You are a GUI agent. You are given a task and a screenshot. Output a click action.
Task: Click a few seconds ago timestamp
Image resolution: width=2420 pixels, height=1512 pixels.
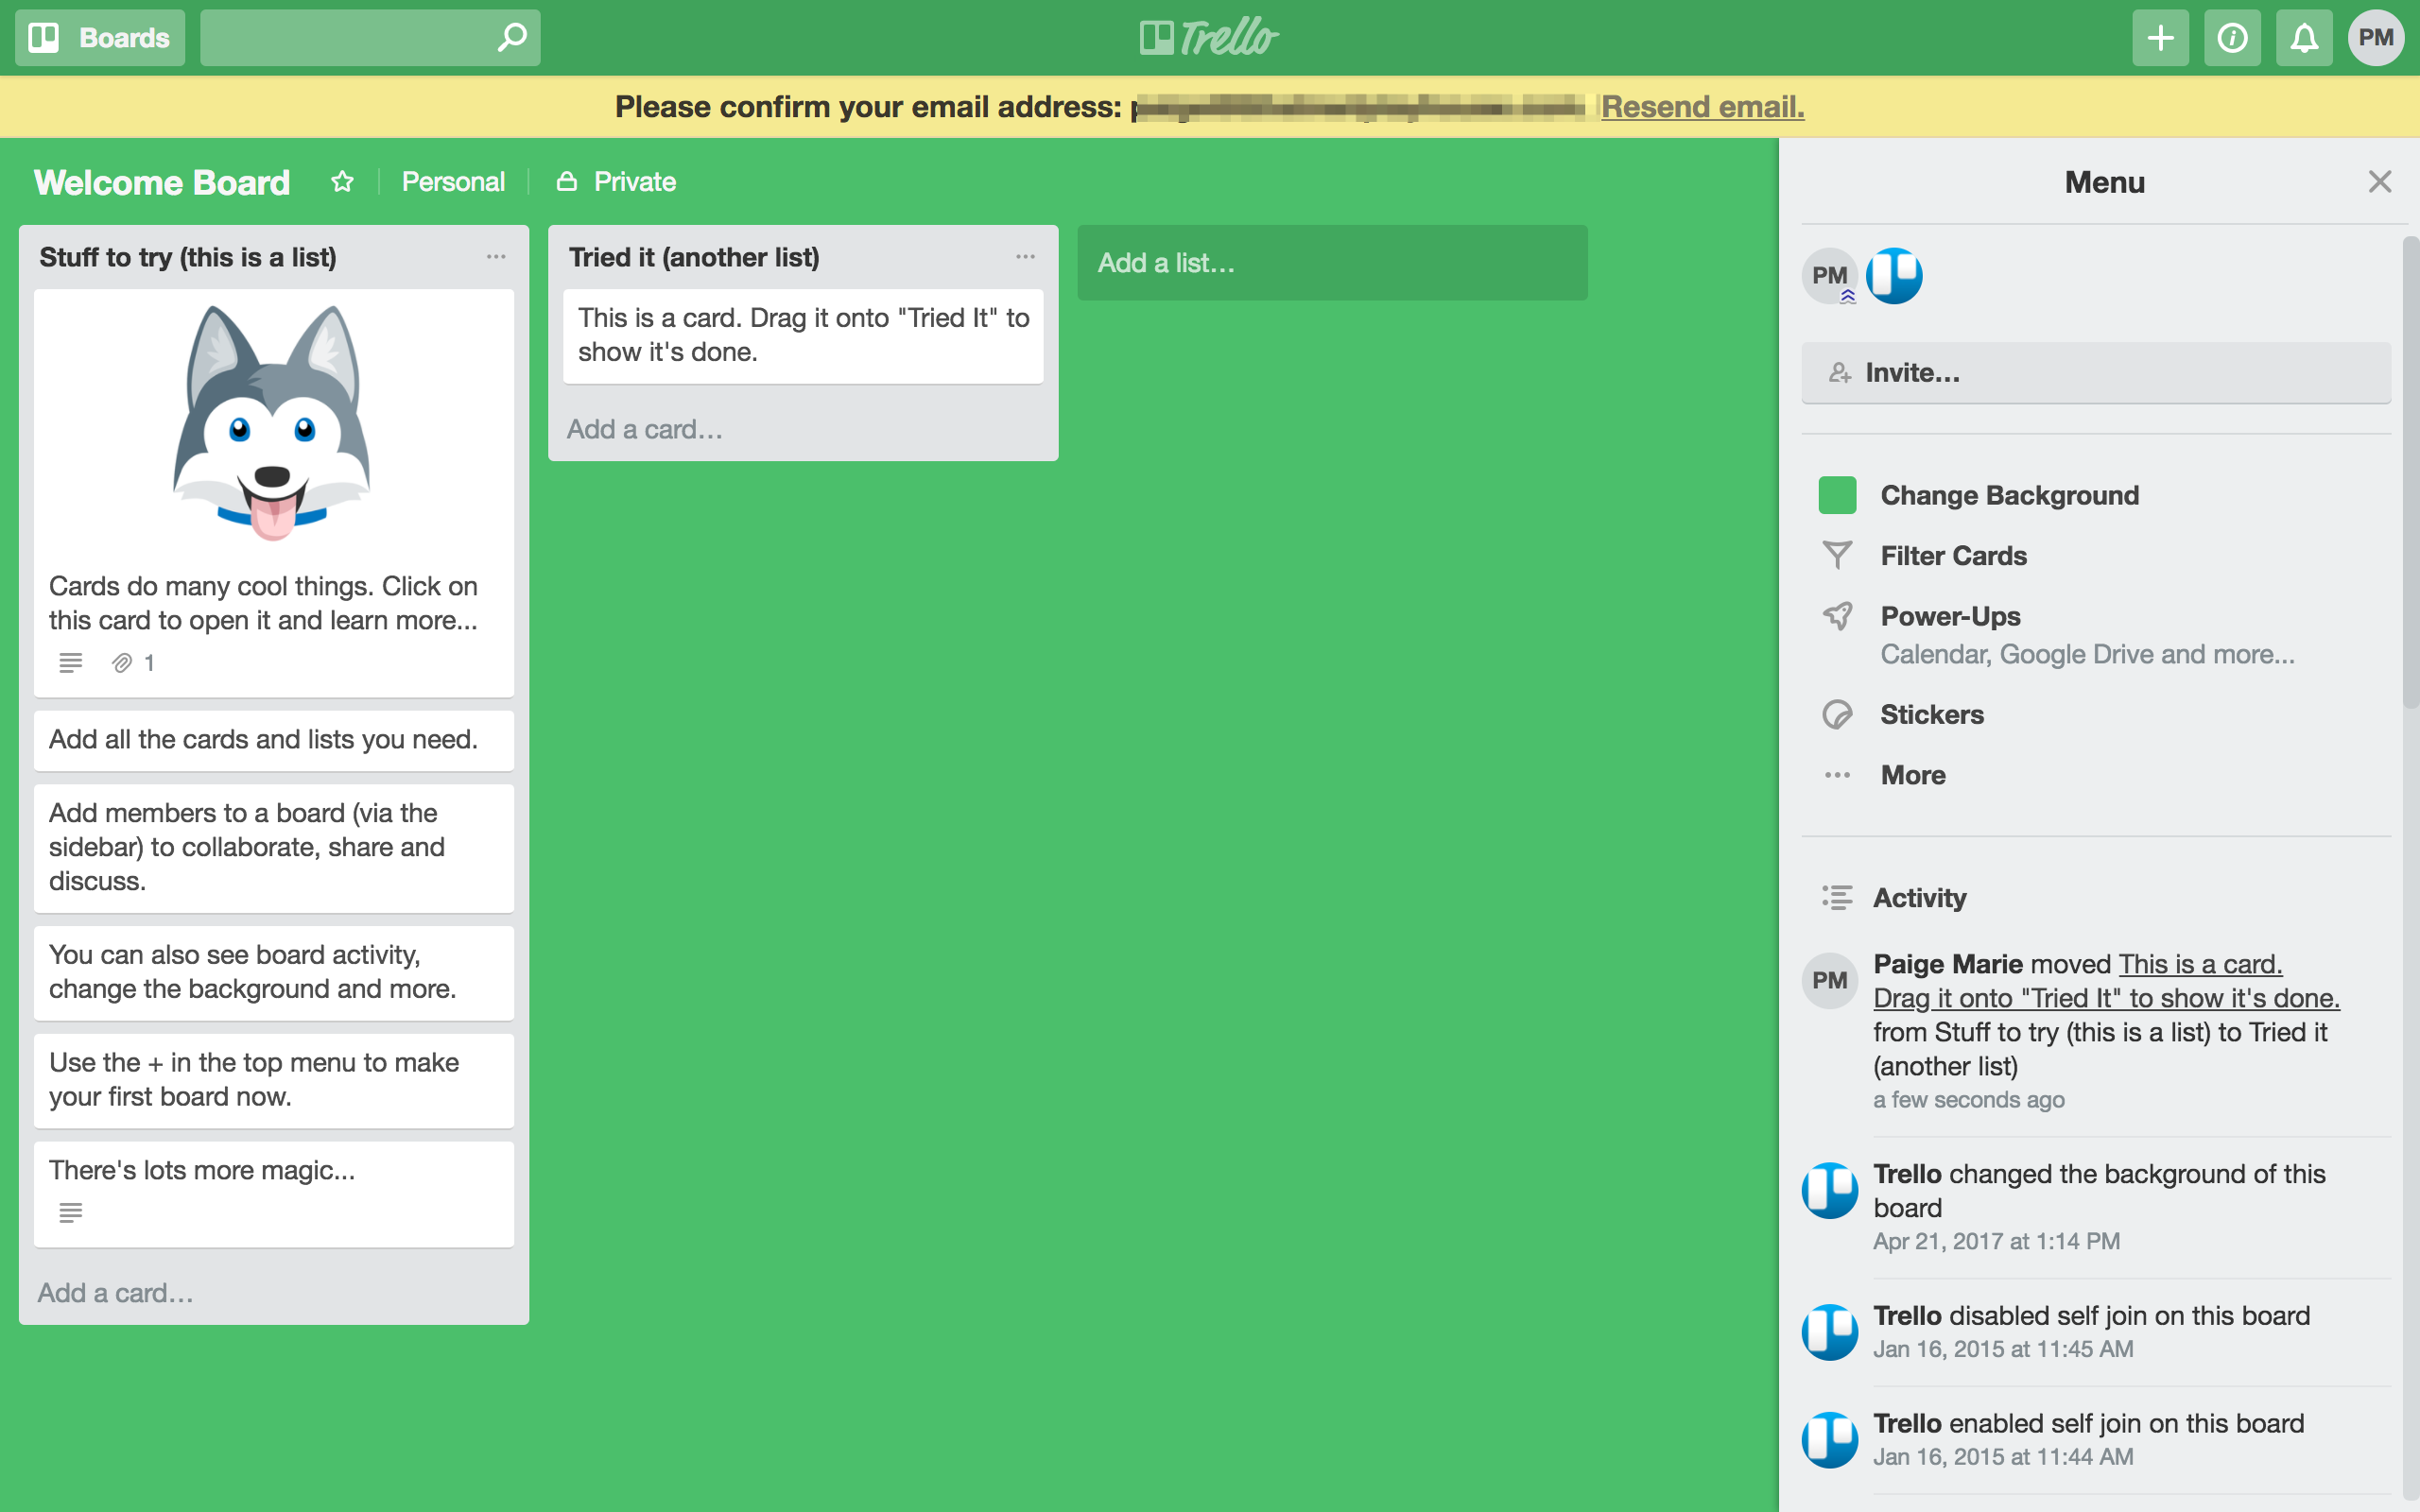1968,1100
